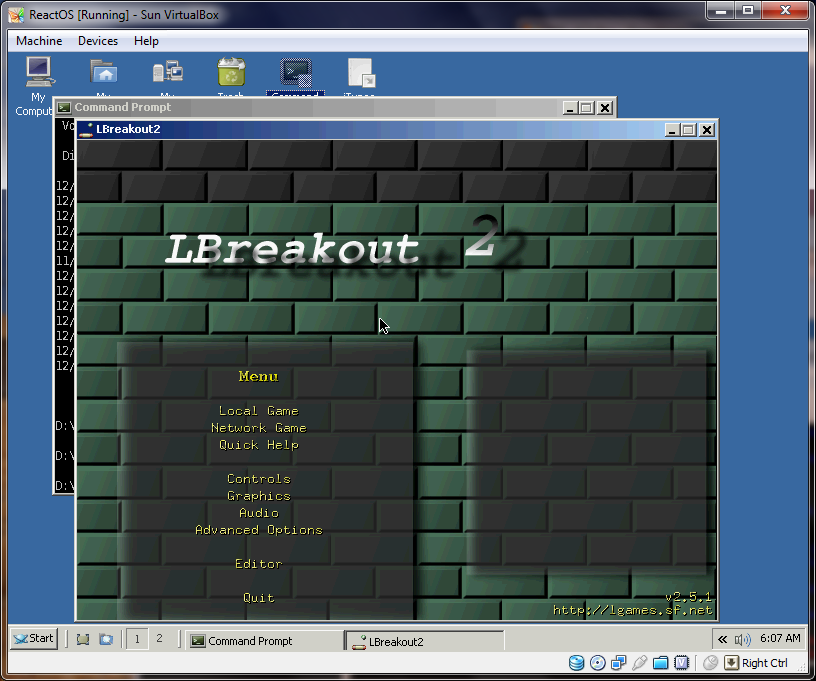The height and width of the screenshot is (681, 816).
Task: Open My Network Places desktop icon
Action: [167, 73]
